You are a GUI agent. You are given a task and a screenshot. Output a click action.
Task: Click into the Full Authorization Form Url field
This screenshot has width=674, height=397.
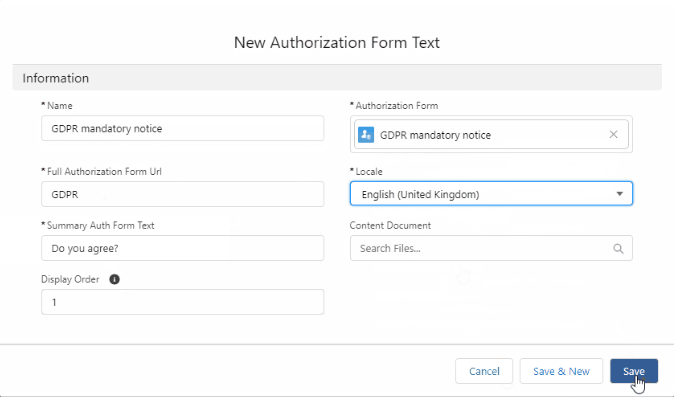[x=182, y=194]
